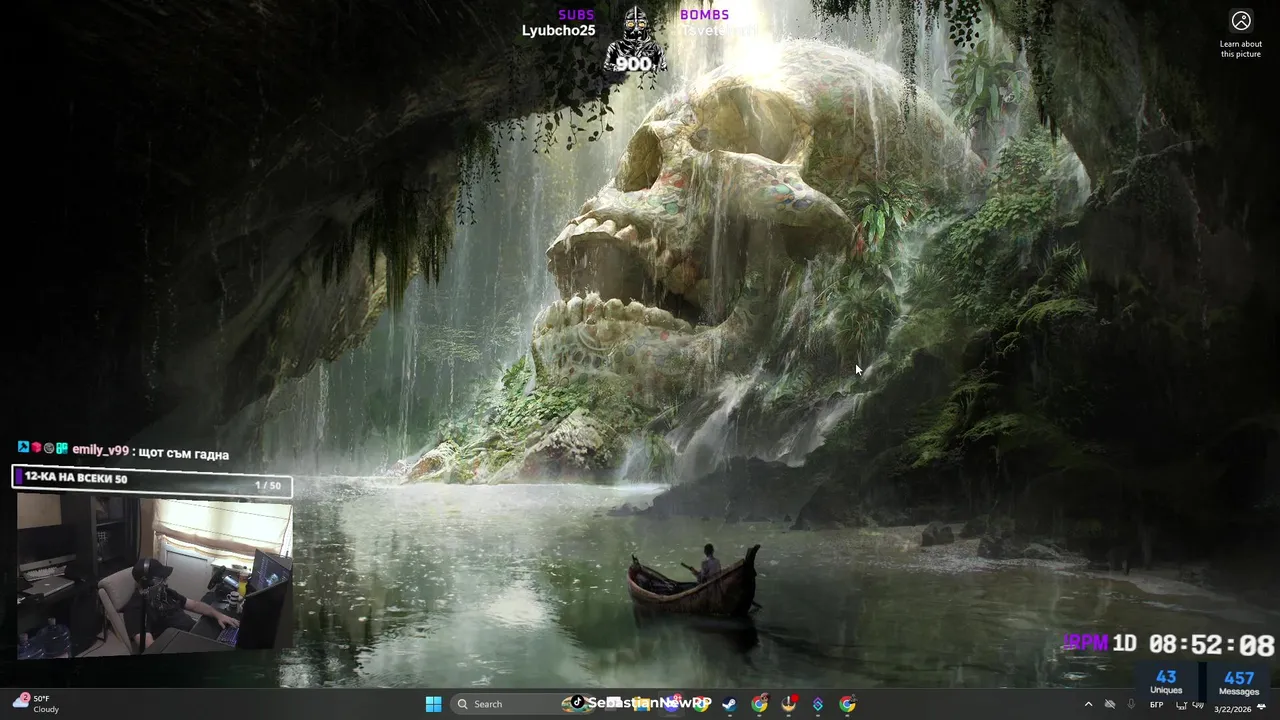1280x720 pixels.
Task: Open the calendar via date 3/22/2026
Action: [x=1233, y=709]
